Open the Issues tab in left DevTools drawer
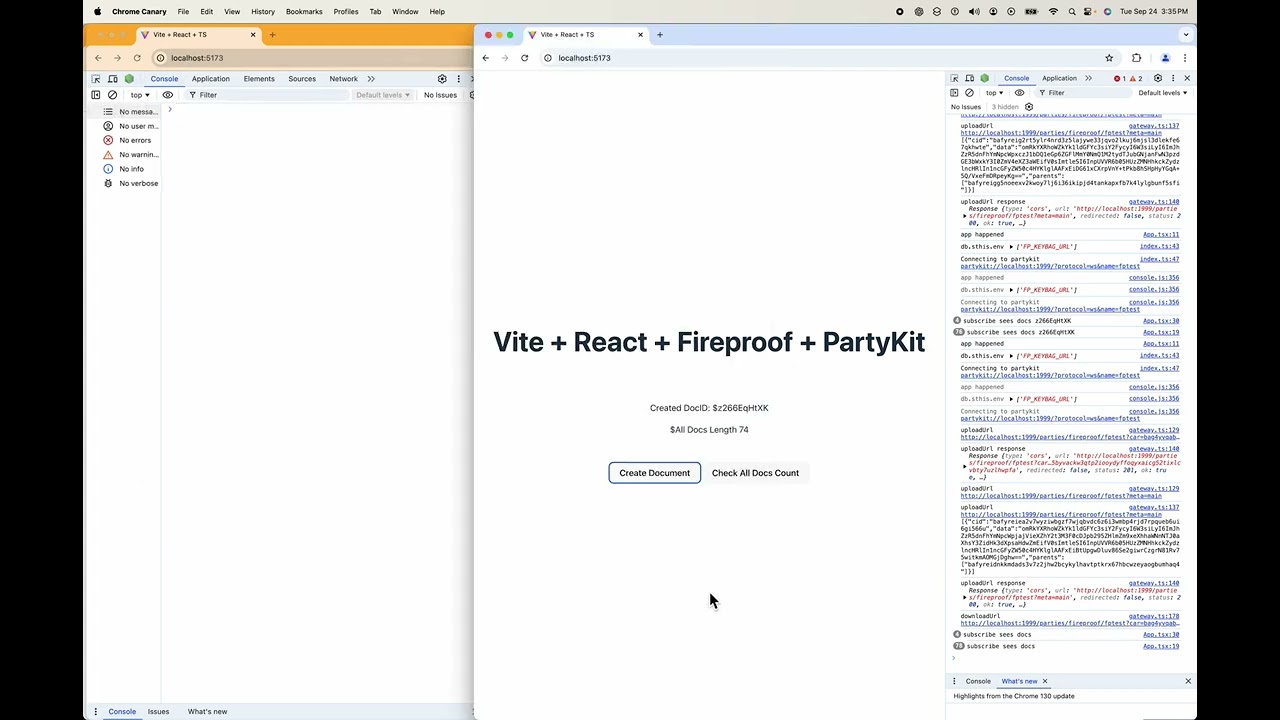 pos(158,712)
